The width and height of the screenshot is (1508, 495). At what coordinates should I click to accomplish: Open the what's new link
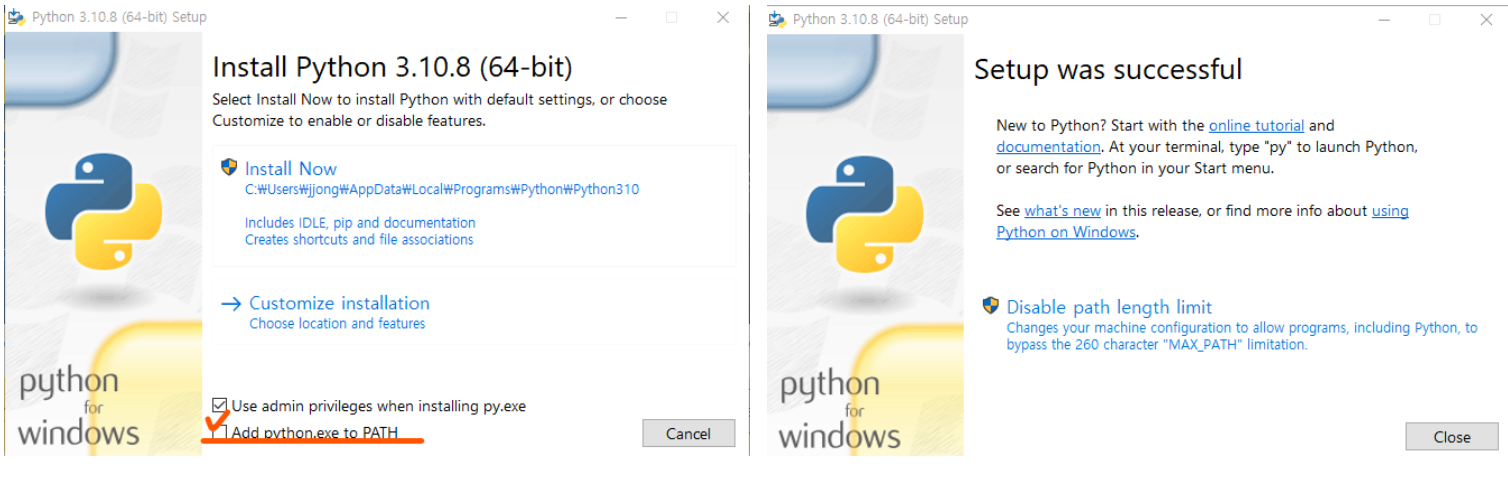pos(1062,211)
